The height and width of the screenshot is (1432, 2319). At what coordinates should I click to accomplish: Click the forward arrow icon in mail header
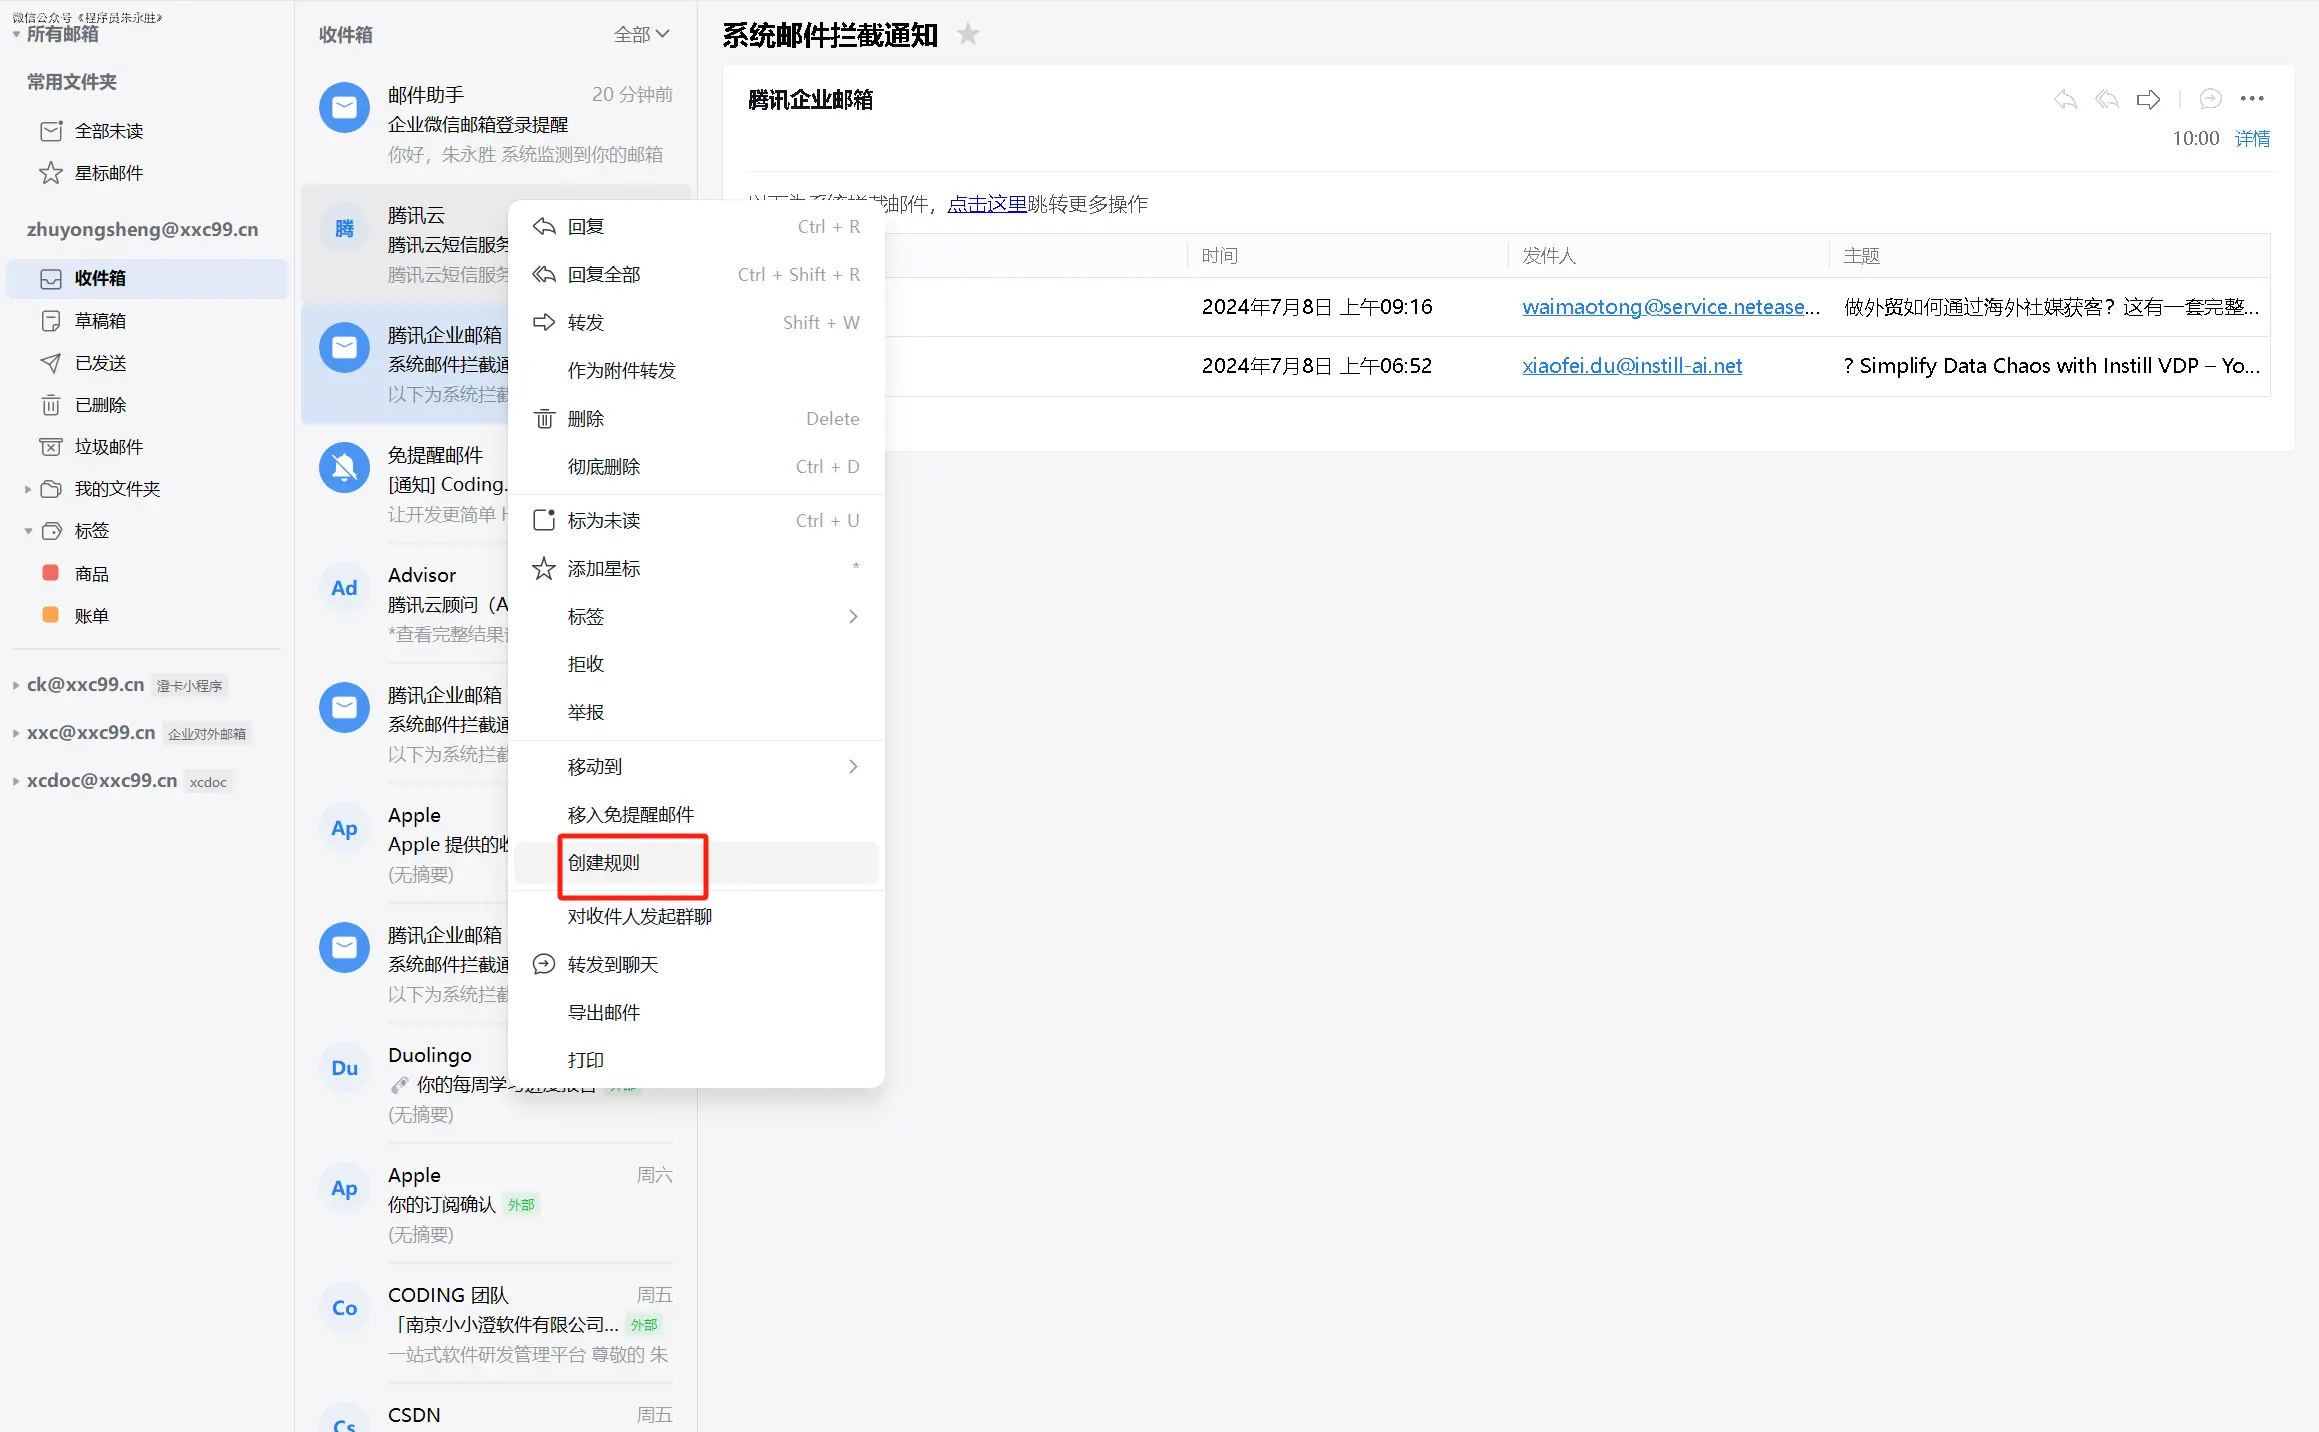point(2148,99)
